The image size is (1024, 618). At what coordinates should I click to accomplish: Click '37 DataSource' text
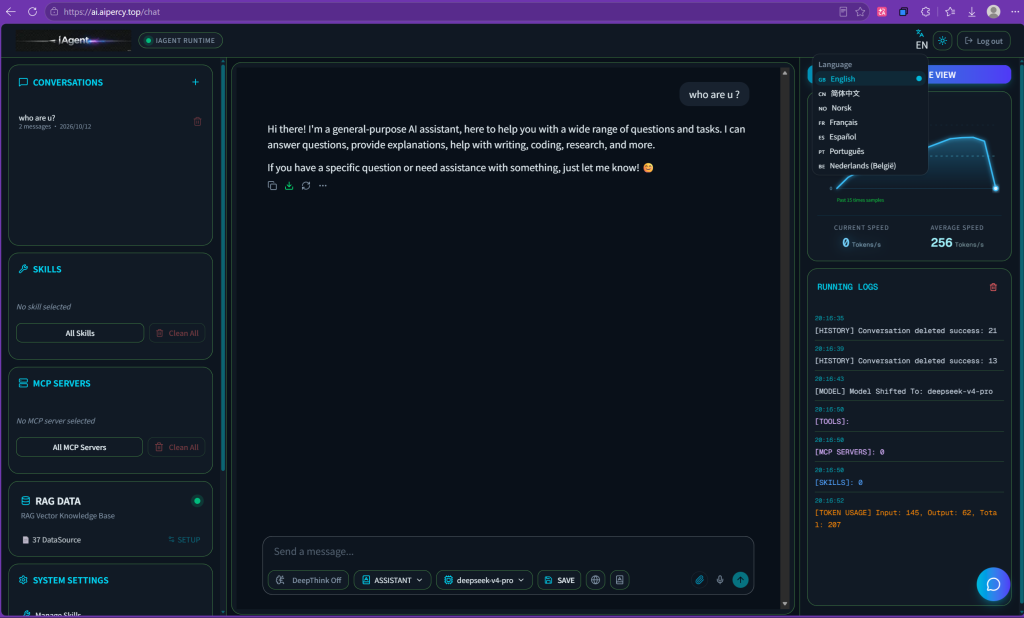point(57,540)
